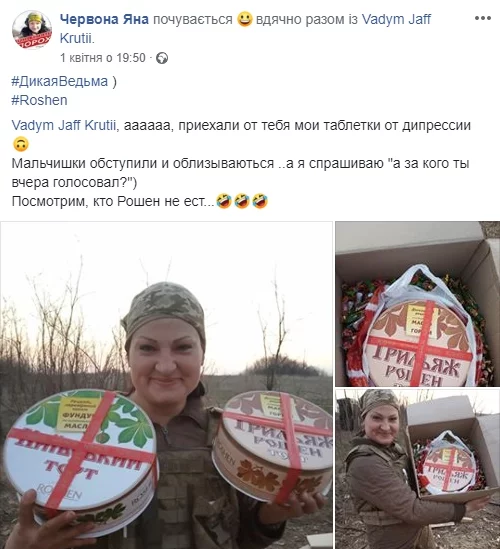Click the Krutii name under the header
This screenshot has width=500, height=549.
[x=77, y=38]
